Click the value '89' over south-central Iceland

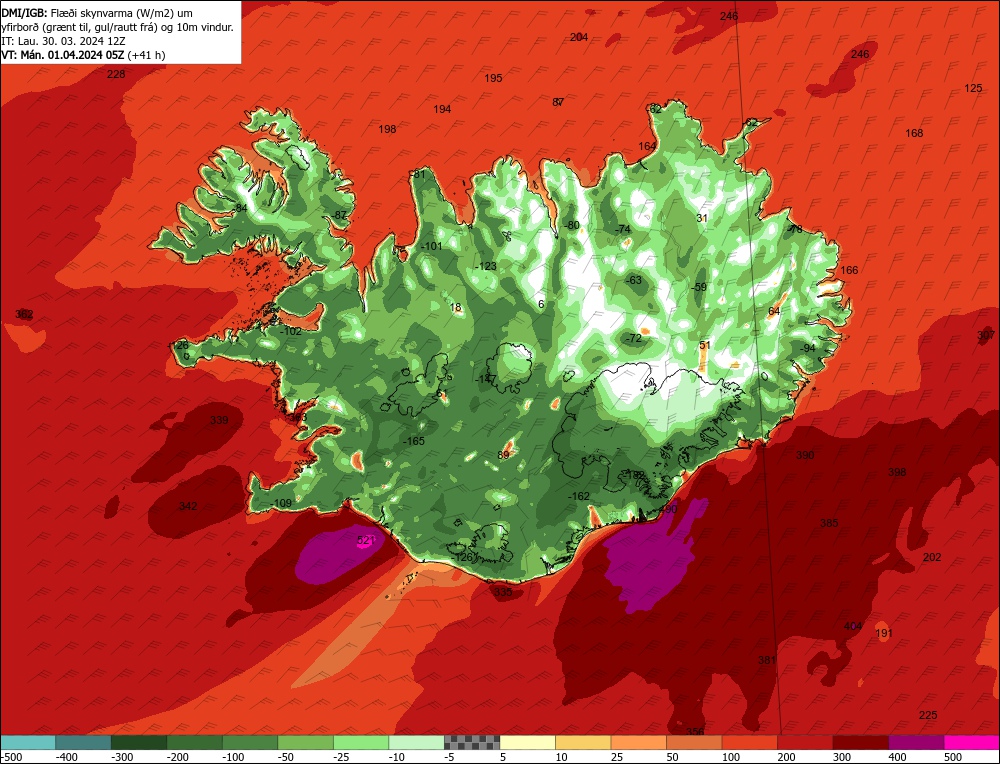[504, 455]
